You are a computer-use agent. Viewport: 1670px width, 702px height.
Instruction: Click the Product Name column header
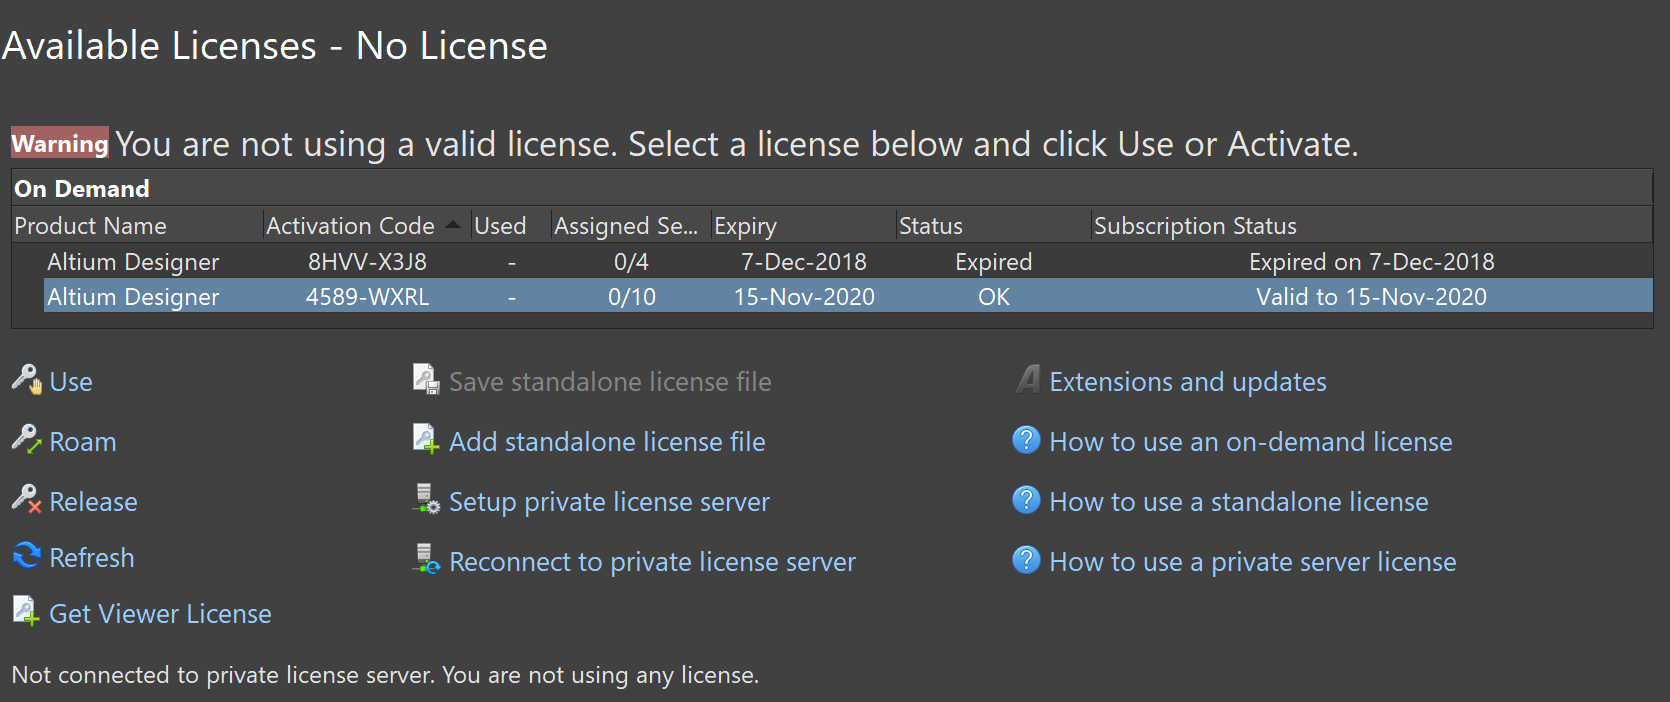90,226
